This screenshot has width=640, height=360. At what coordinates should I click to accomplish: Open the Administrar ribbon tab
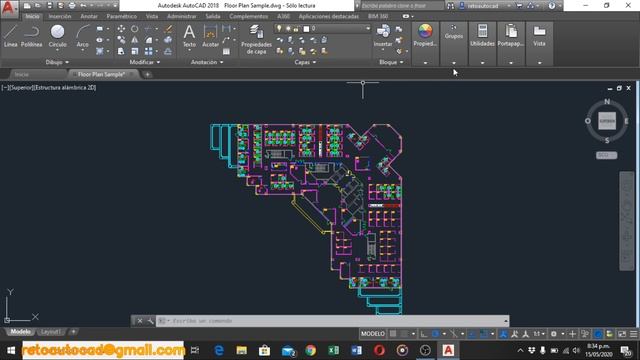182,16
